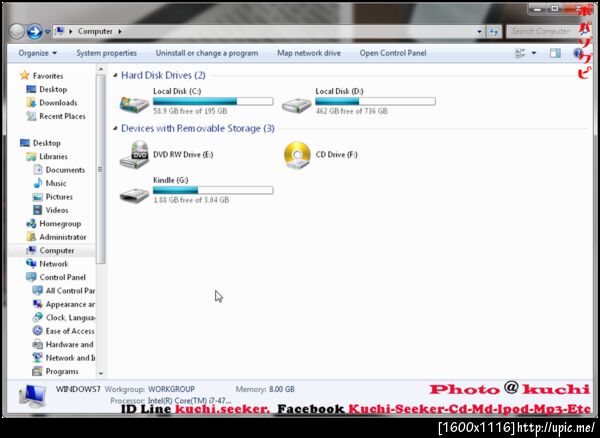Click the Computer breadcrumb in address bar

click(x=95, y=31)
